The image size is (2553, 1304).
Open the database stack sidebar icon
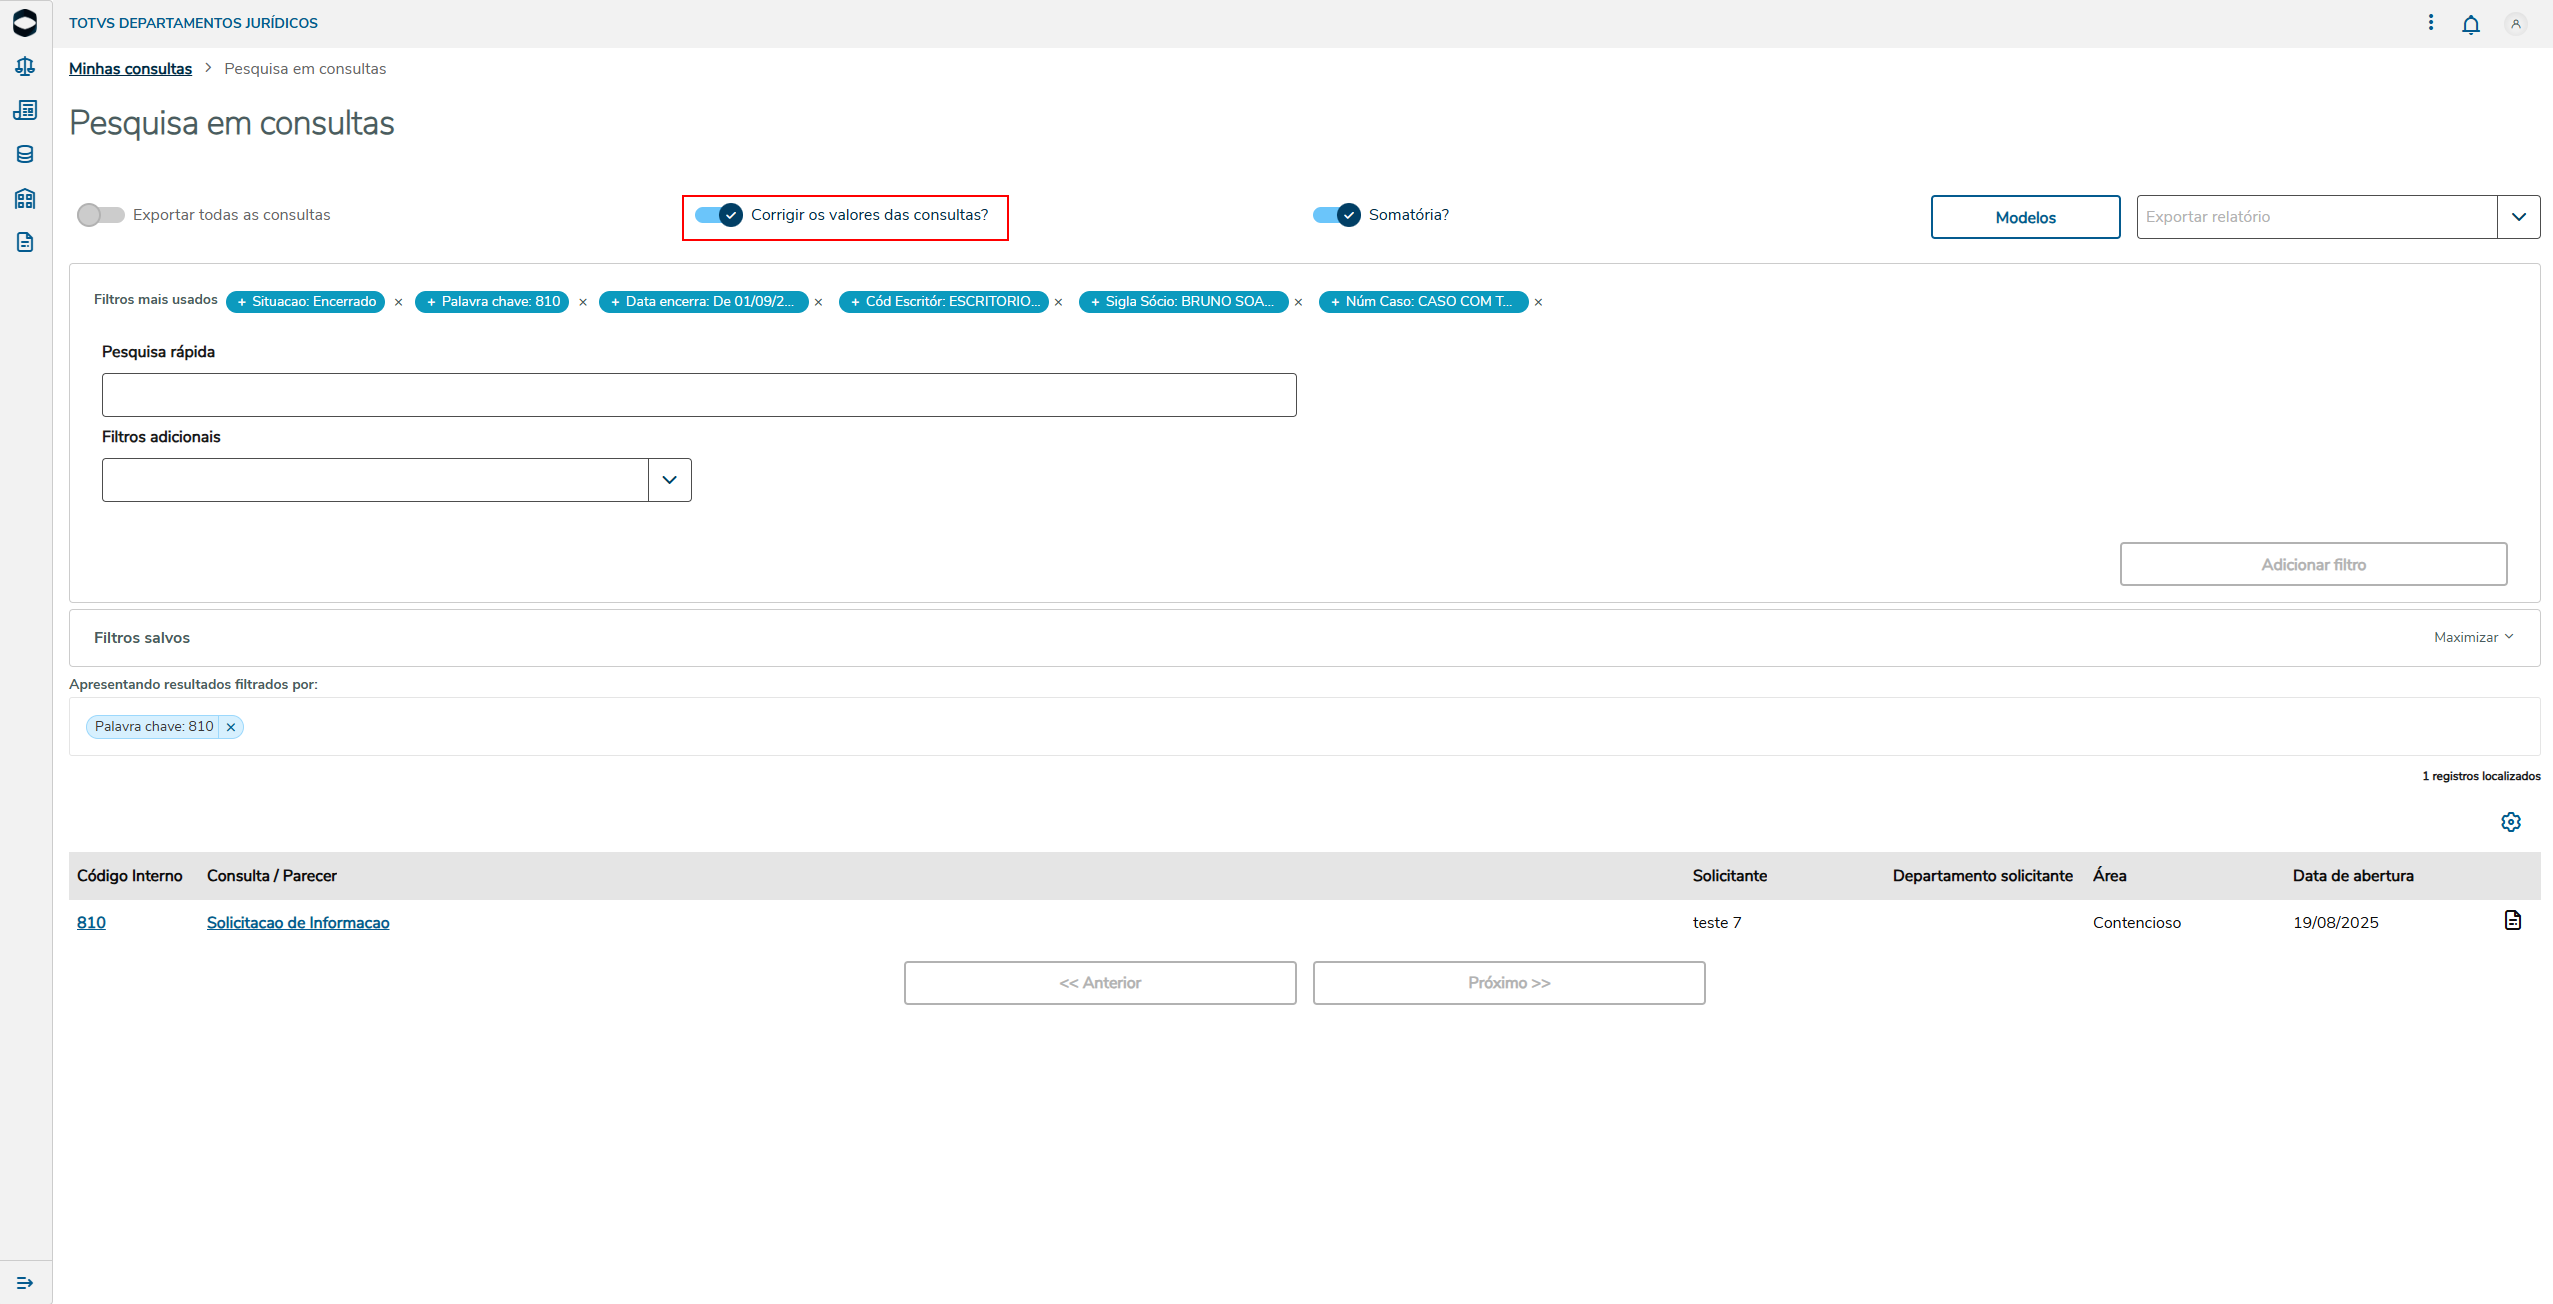pos(25,154)
